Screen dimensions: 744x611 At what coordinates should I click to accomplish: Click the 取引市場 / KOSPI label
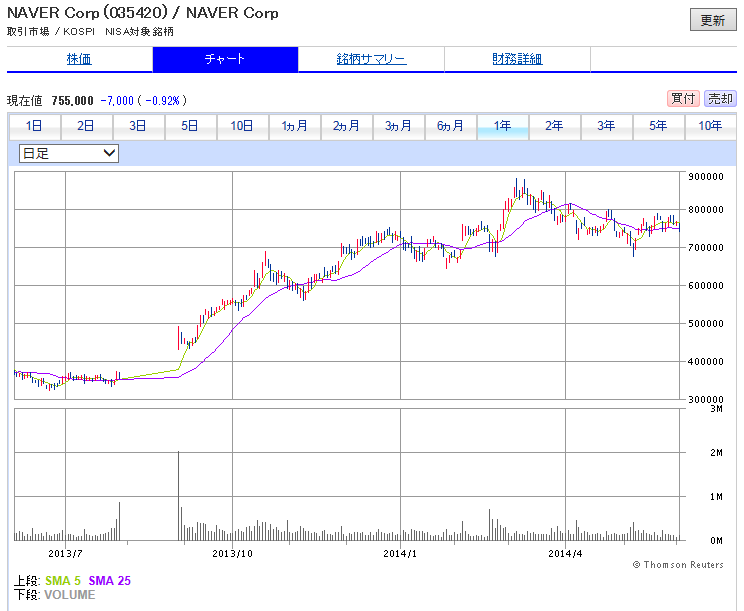51,32
